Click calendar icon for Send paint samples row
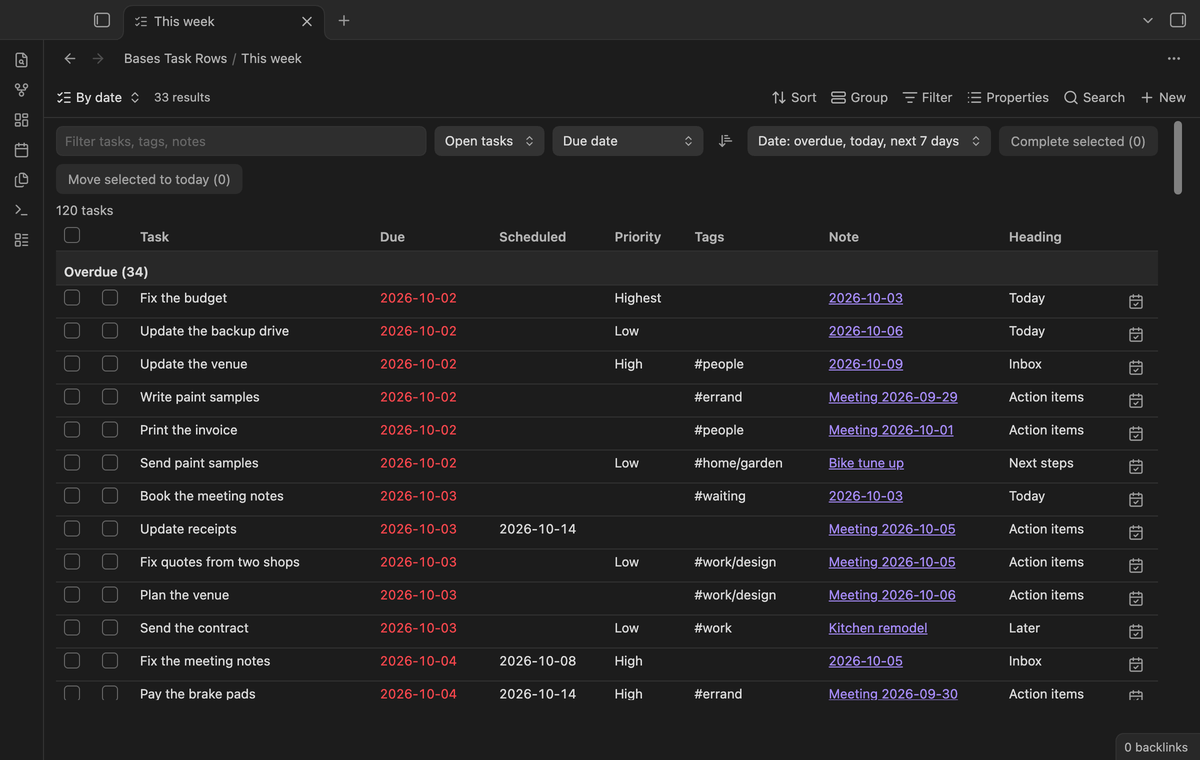 [x=1136, y=466]
